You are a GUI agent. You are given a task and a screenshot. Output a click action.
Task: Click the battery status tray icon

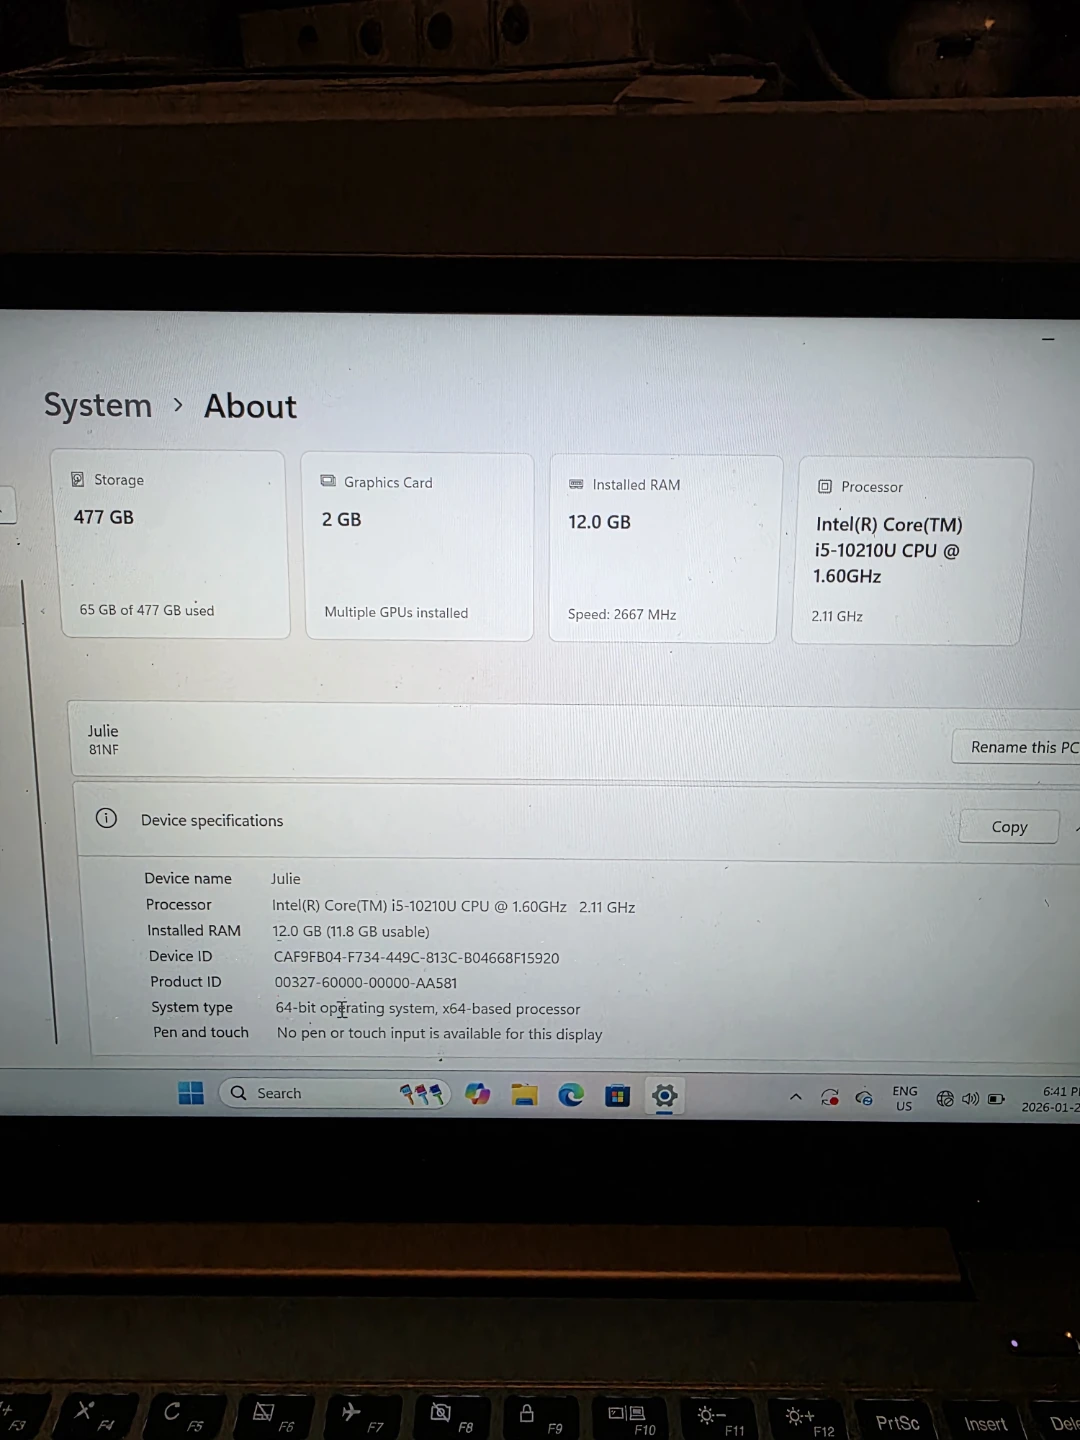996,1099
